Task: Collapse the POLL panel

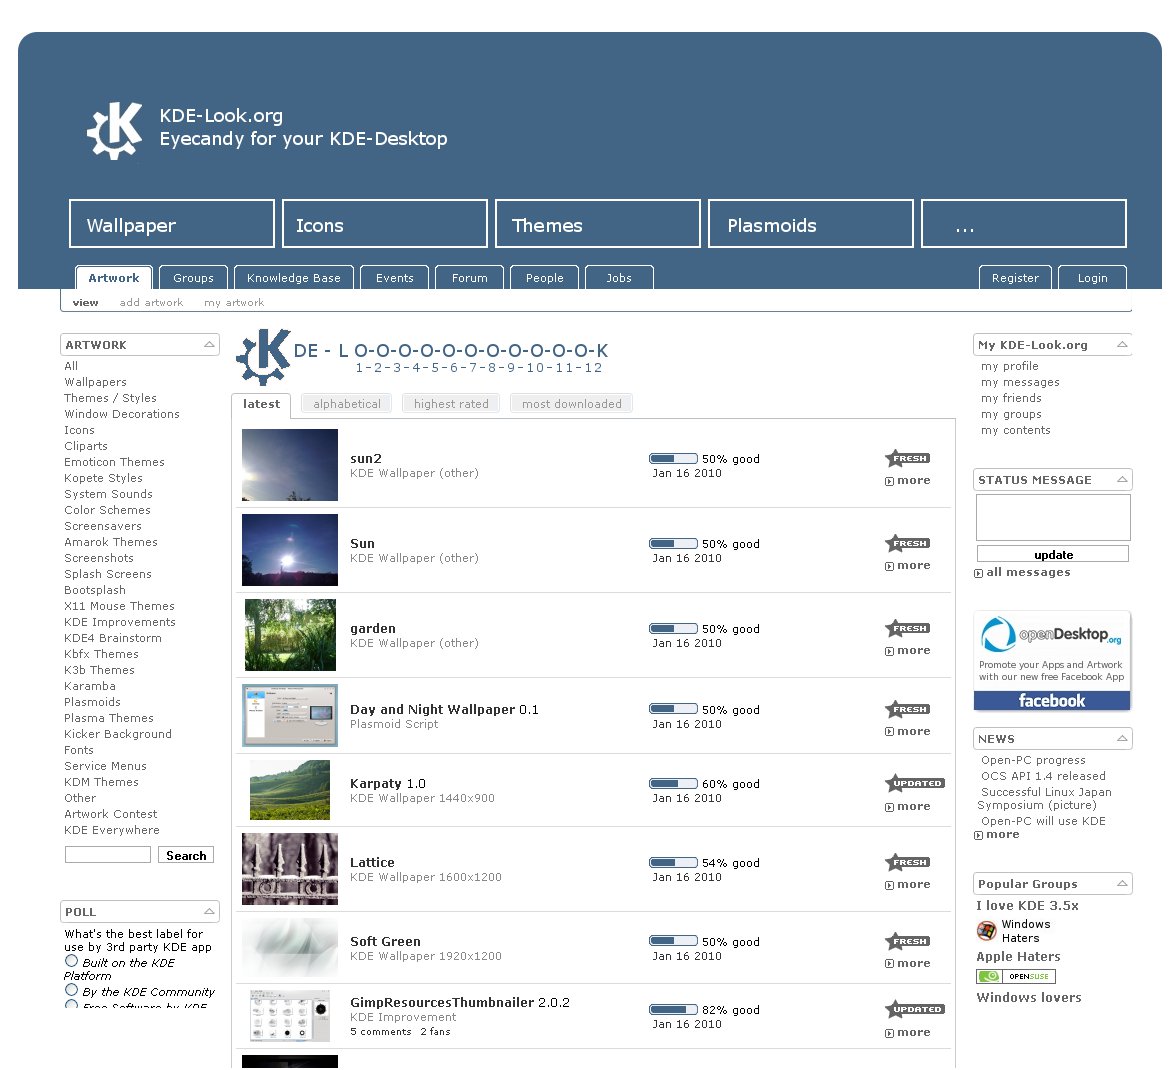Action: pyautogui.click(x=209, y=911)
